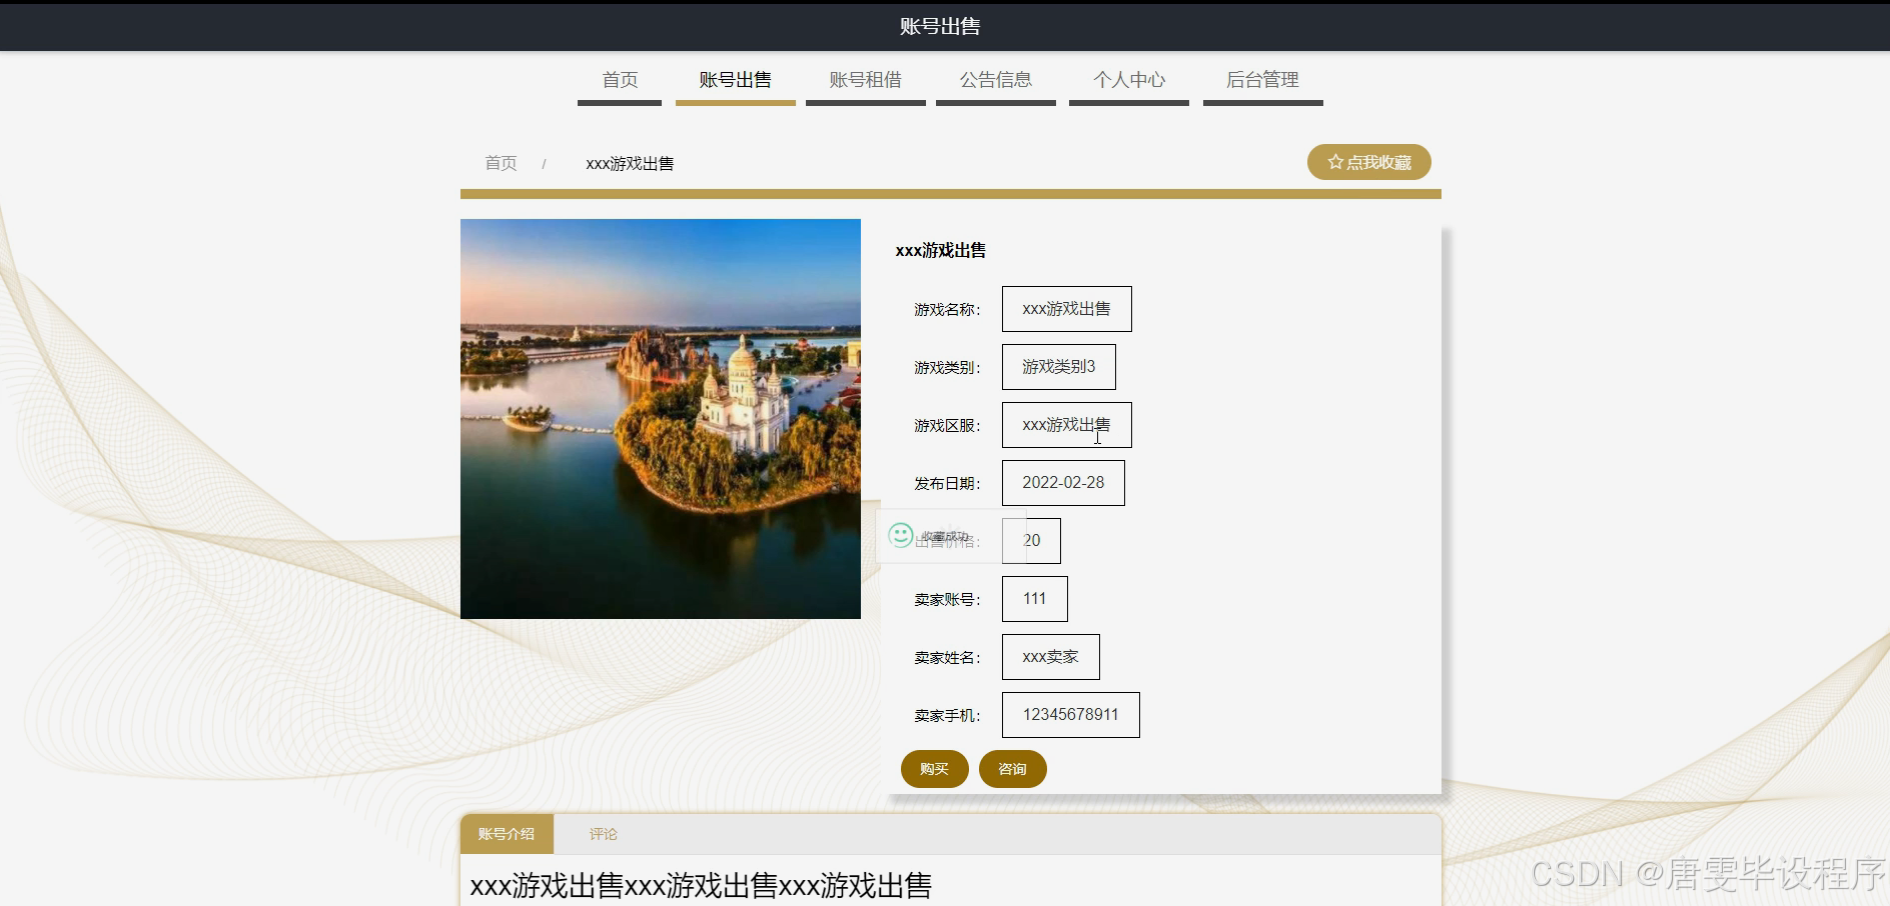Go to the 账号租借 tab

866,80
